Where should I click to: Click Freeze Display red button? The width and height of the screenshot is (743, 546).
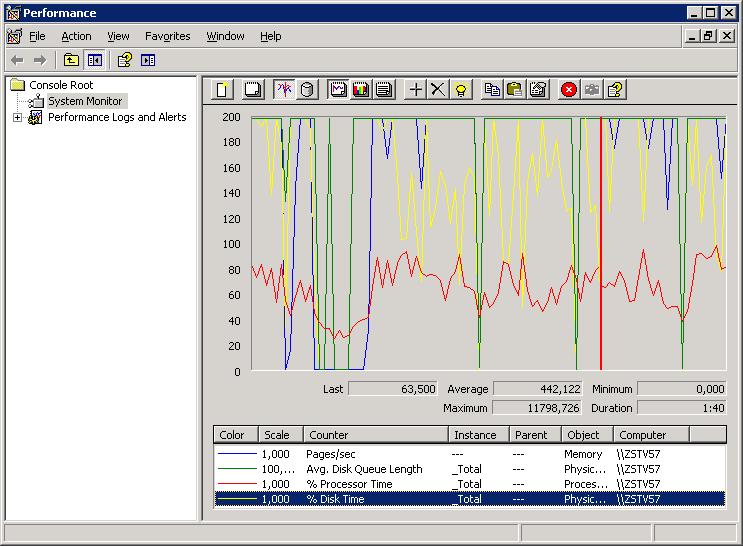[569, 90]
